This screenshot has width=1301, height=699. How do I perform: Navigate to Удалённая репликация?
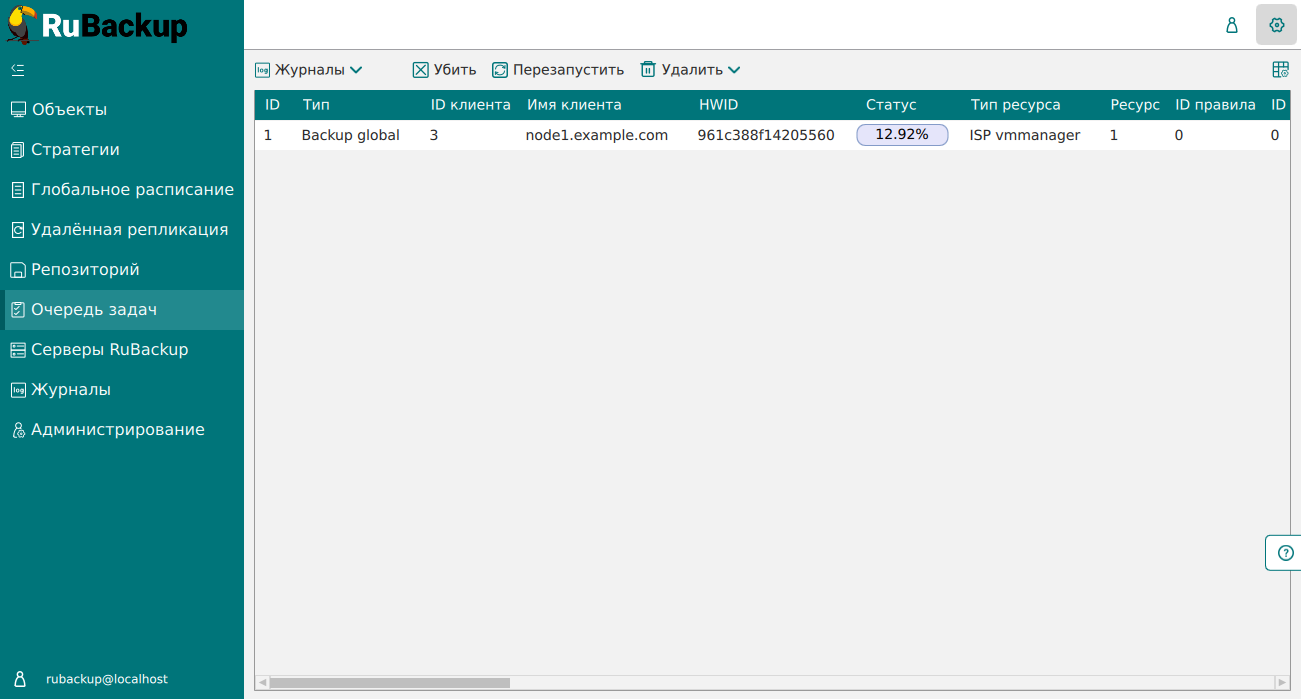[129, 230]
